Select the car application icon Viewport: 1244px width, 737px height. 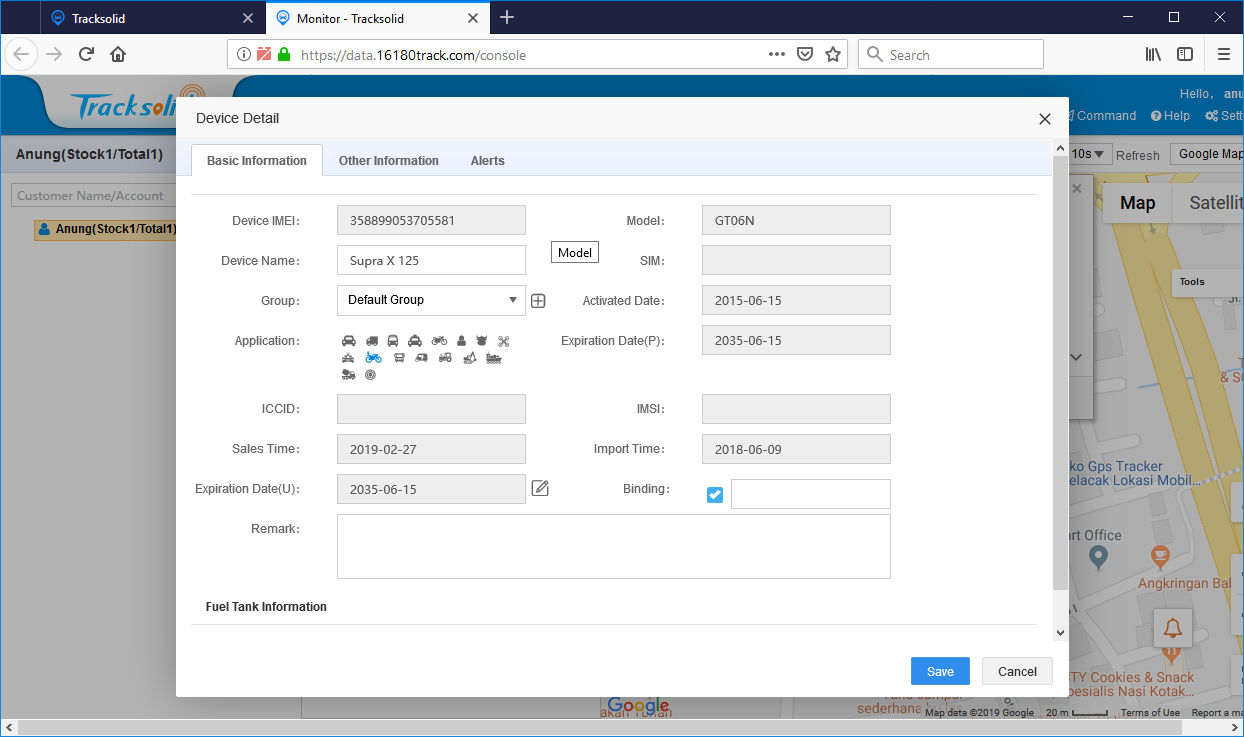point(349,341)
